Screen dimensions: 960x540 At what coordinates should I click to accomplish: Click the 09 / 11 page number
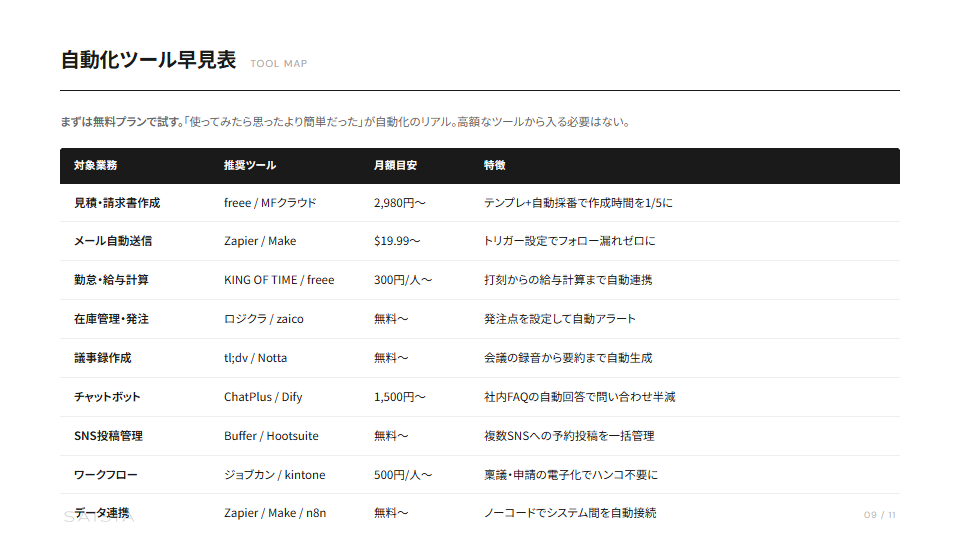pyautogui.click(x=880, y=515)
